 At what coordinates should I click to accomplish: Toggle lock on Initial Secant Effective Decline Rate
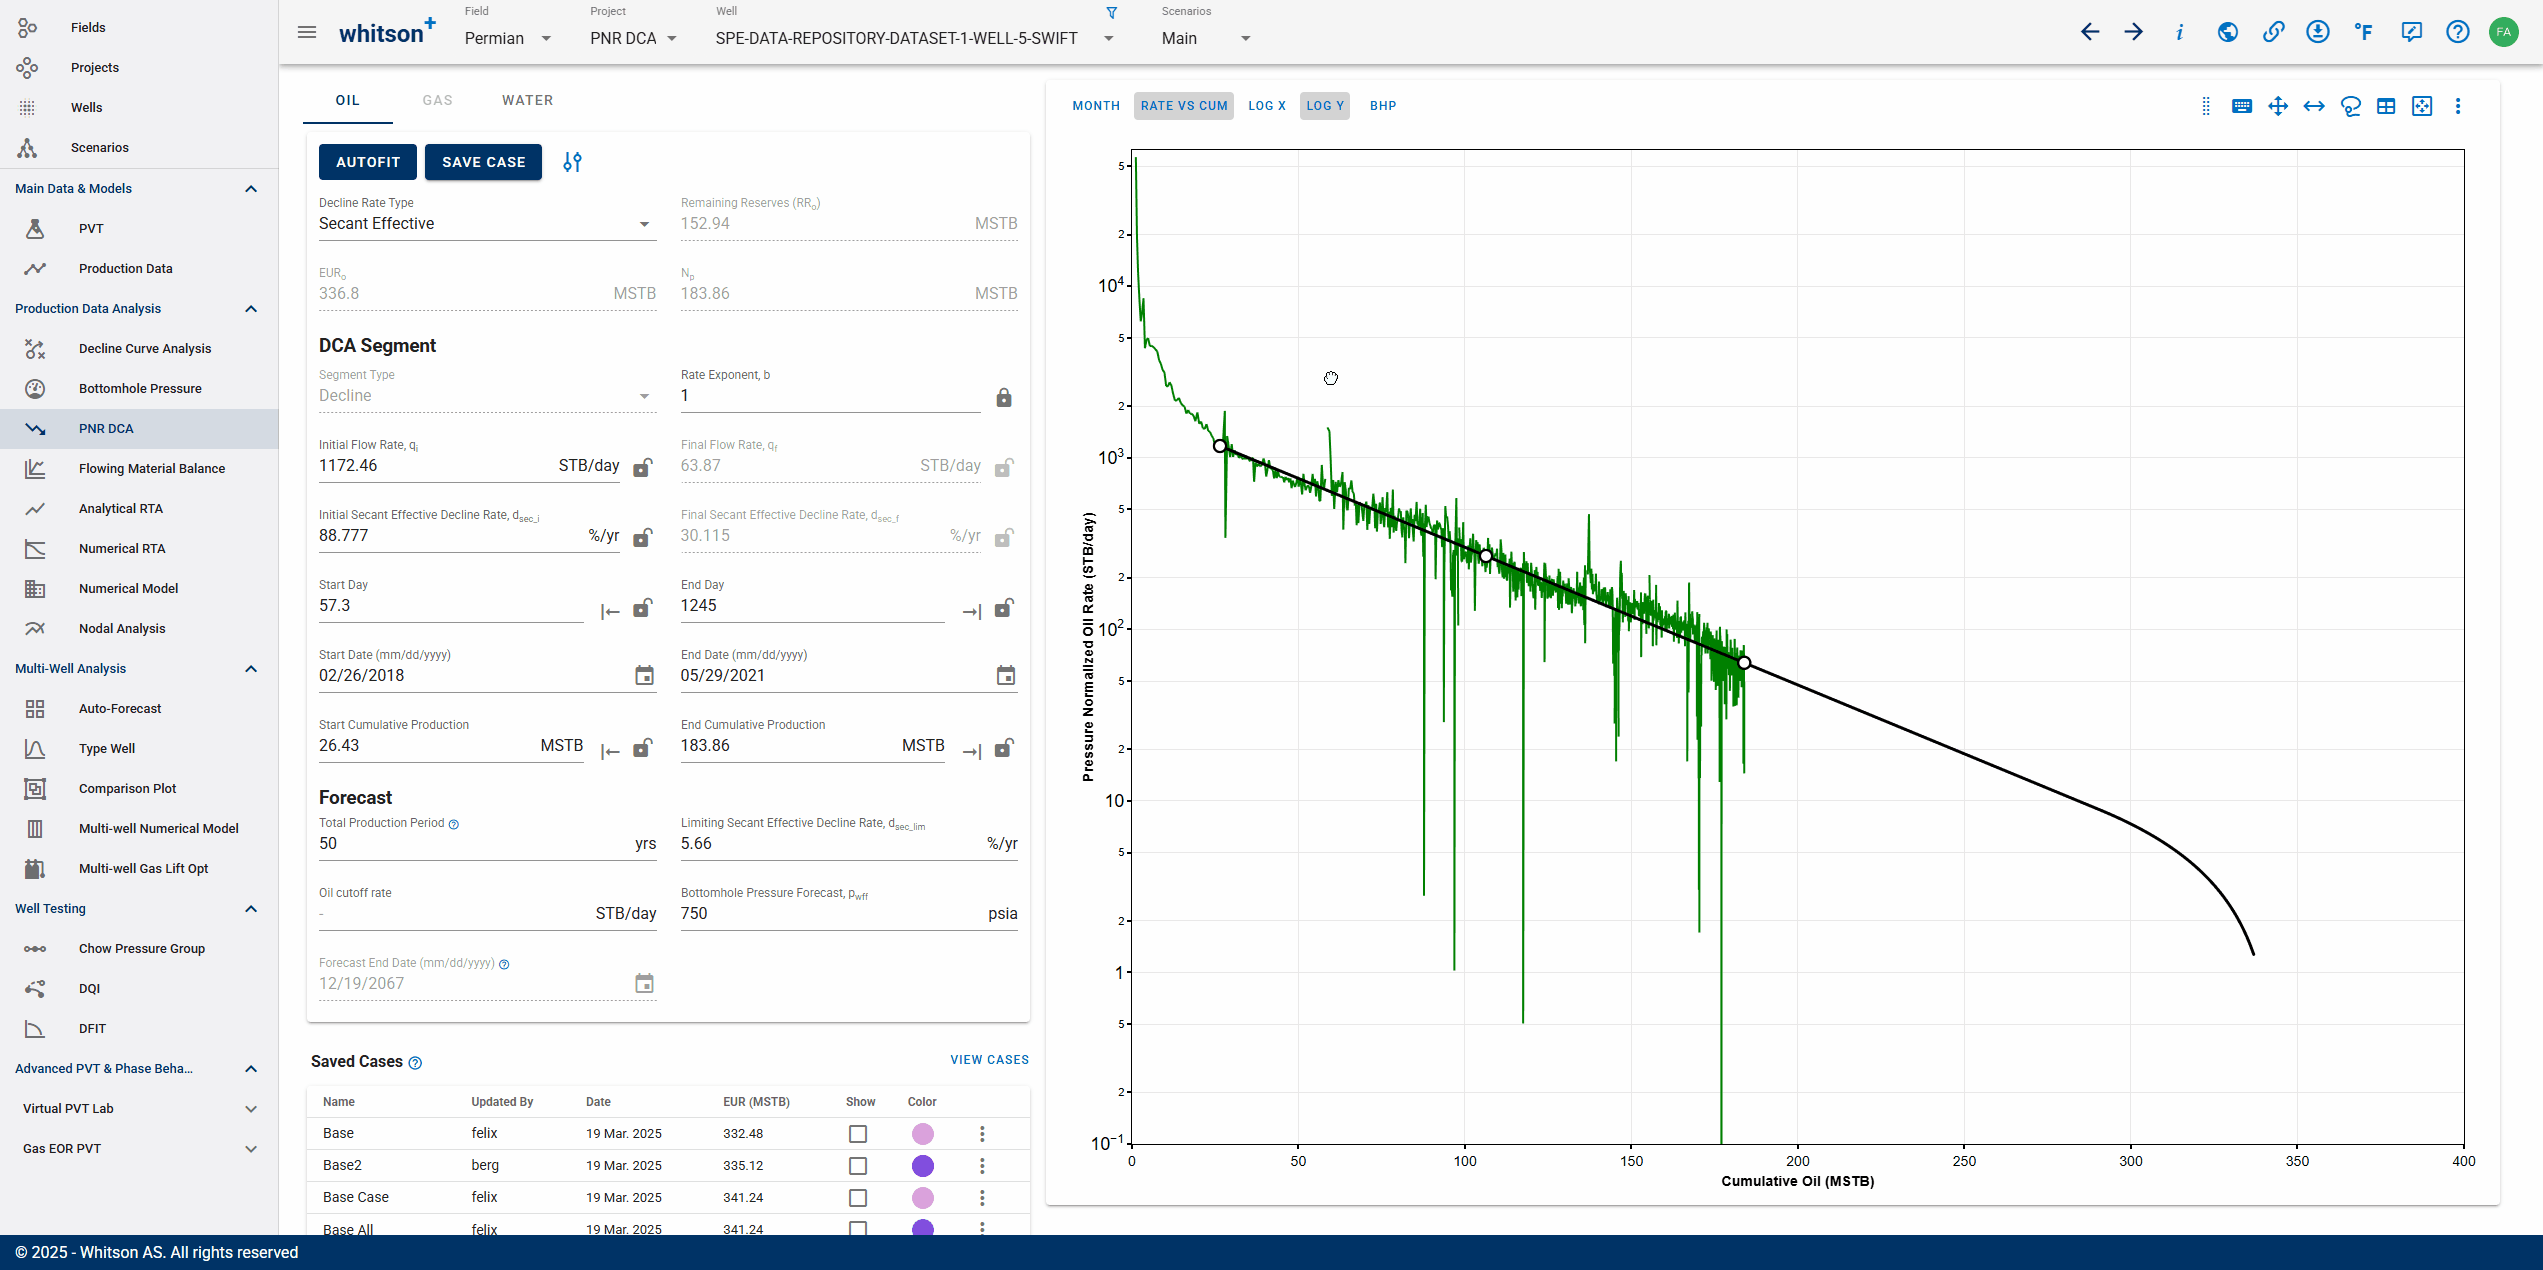[x=643, y=537]
